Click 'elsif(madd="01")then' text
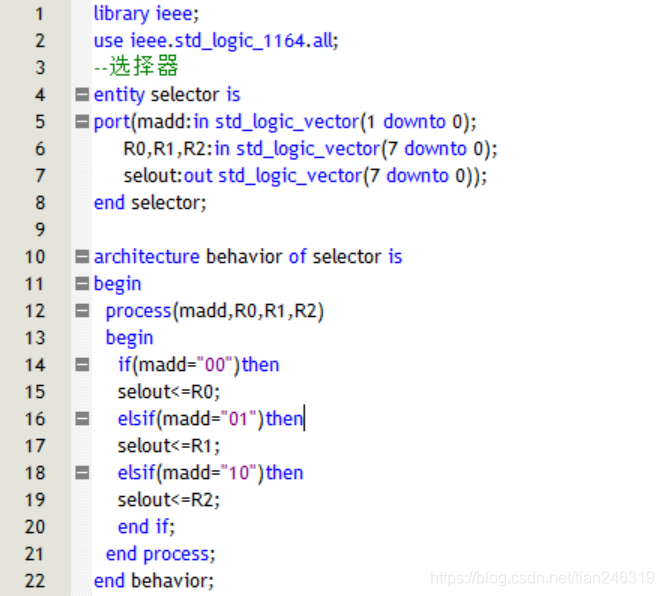Image resolution: width=664 pixels, height=596 pixels. point(210,419)
